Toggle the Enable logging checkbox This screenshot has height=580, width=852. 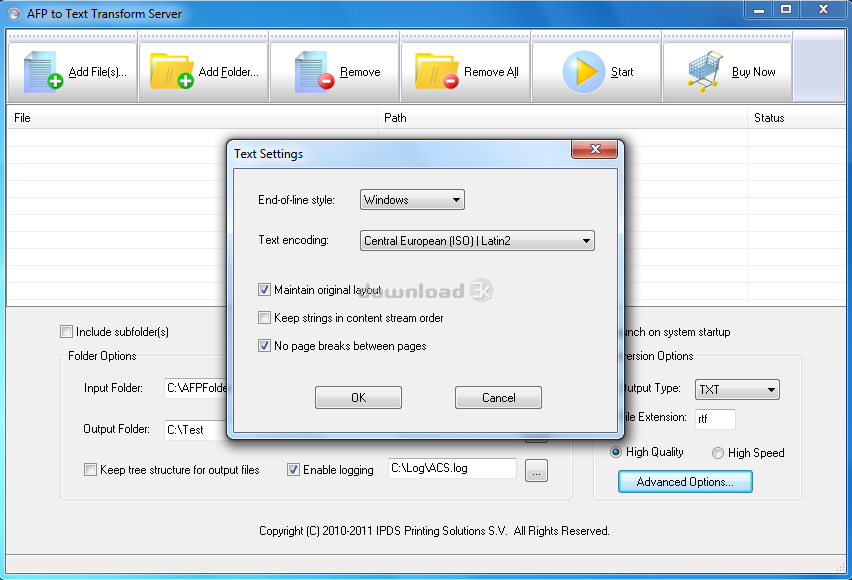point(293,470)
